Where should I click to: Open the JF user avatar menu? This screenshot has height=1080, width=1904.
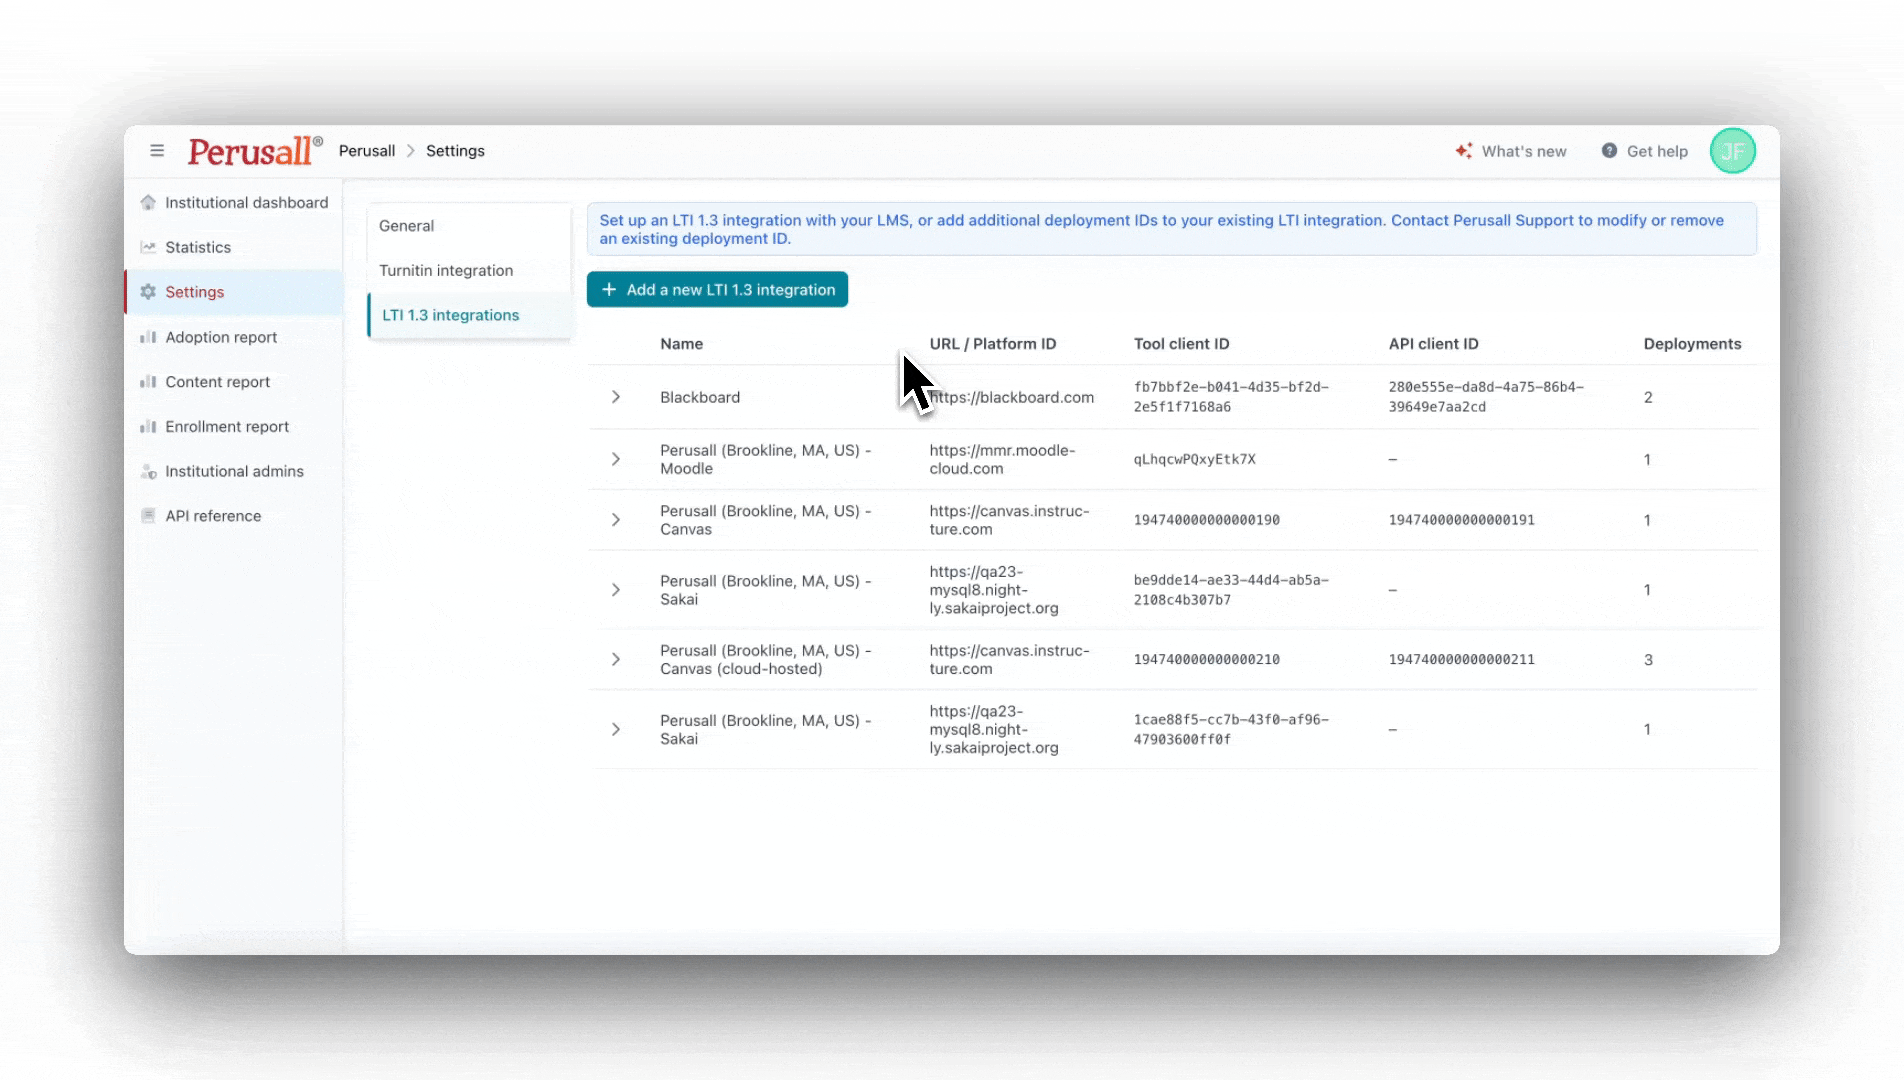1733,151
